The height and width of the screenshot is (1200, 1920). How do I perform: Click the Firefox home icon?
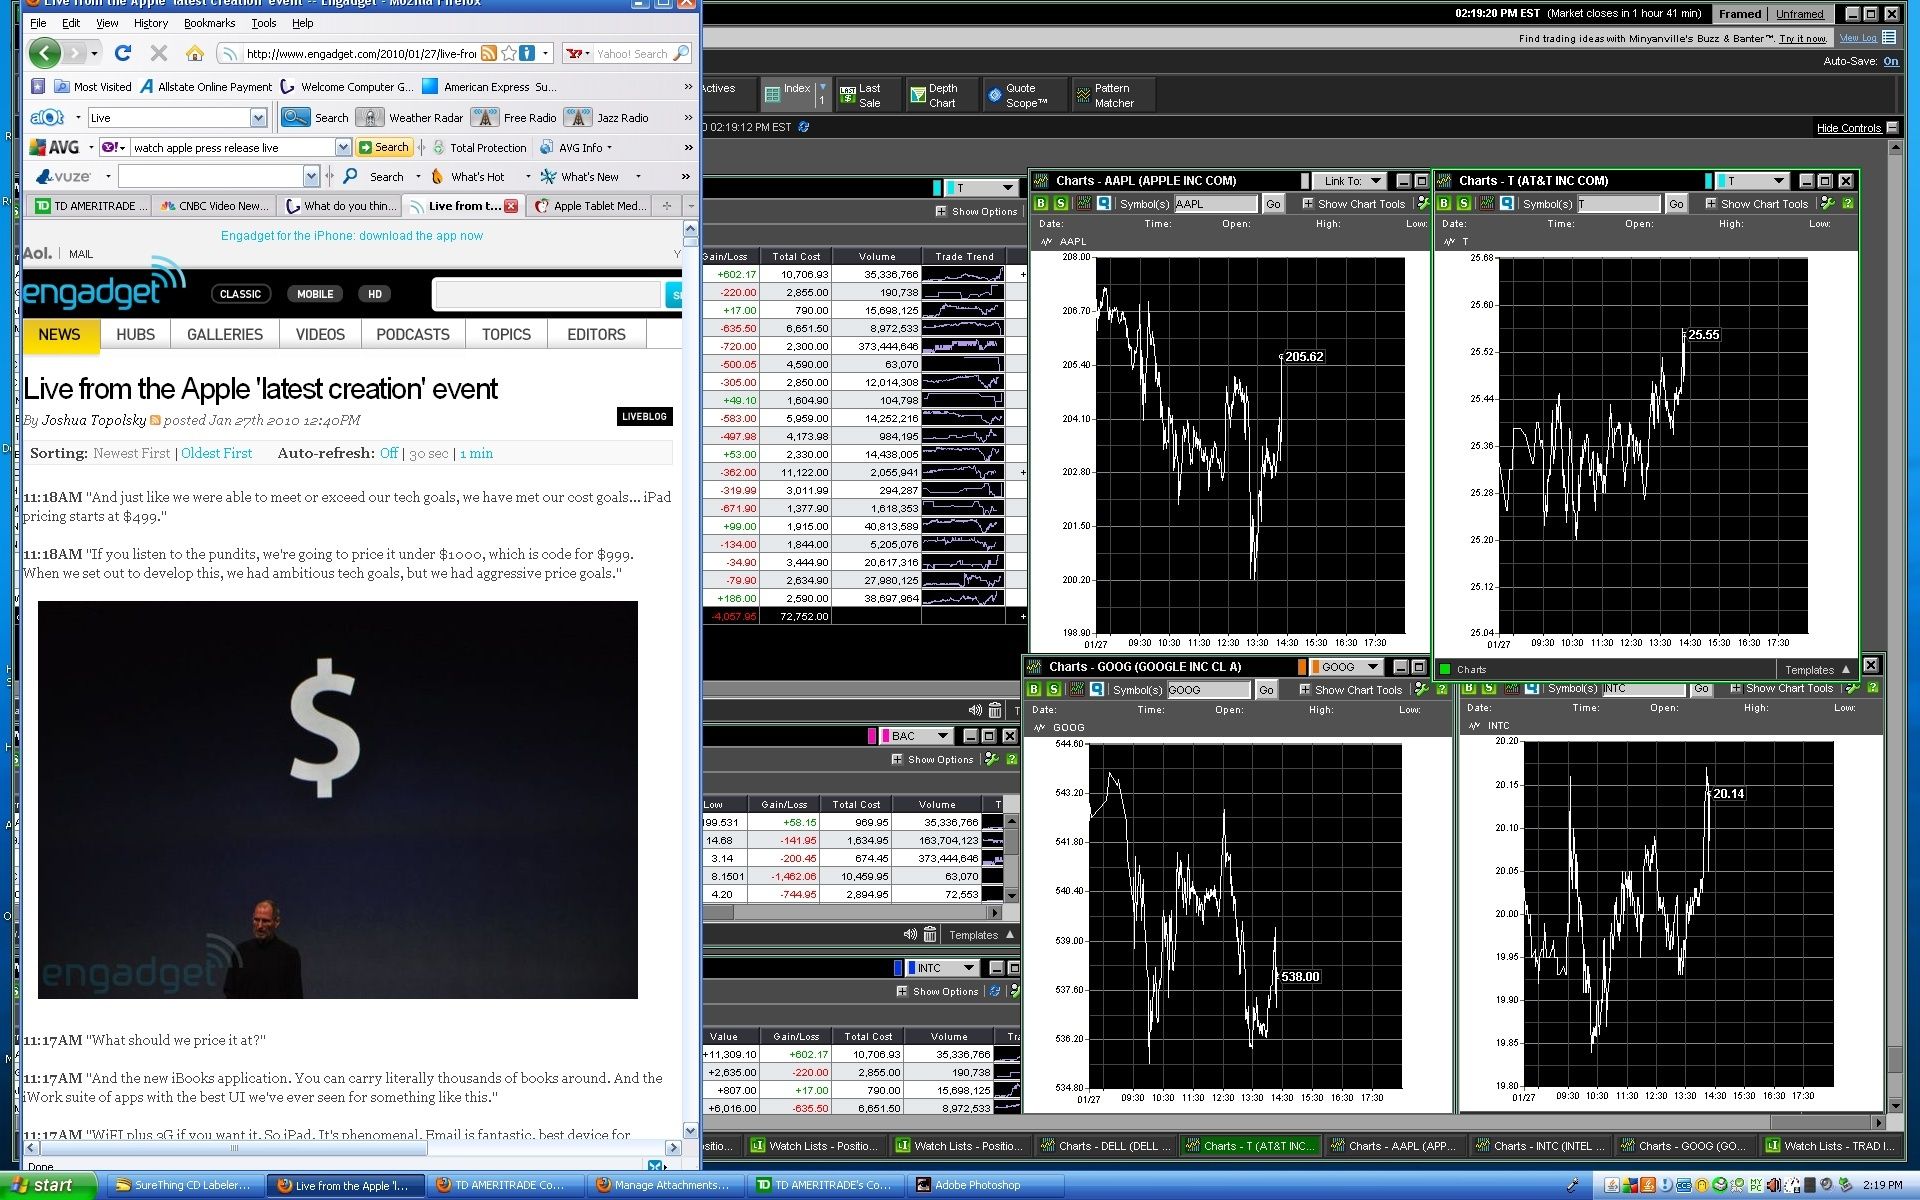[195, 53]
